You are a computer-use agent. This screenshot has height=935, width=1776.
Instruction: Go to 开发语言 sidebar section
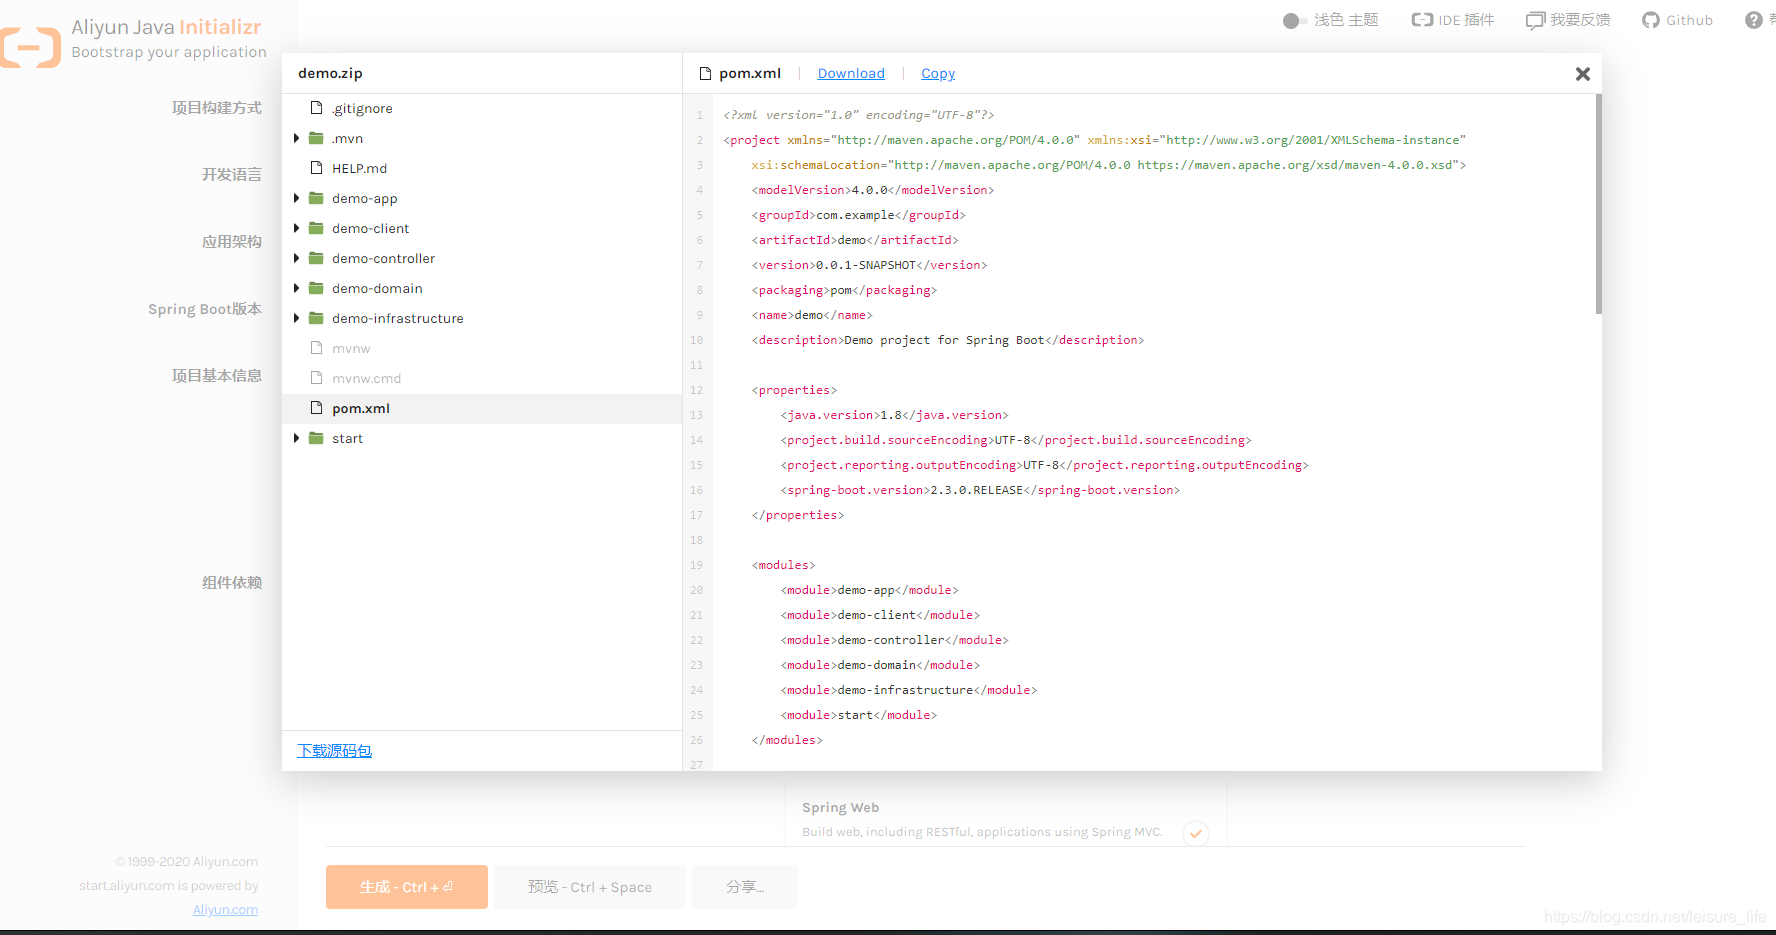coord(232,175)
